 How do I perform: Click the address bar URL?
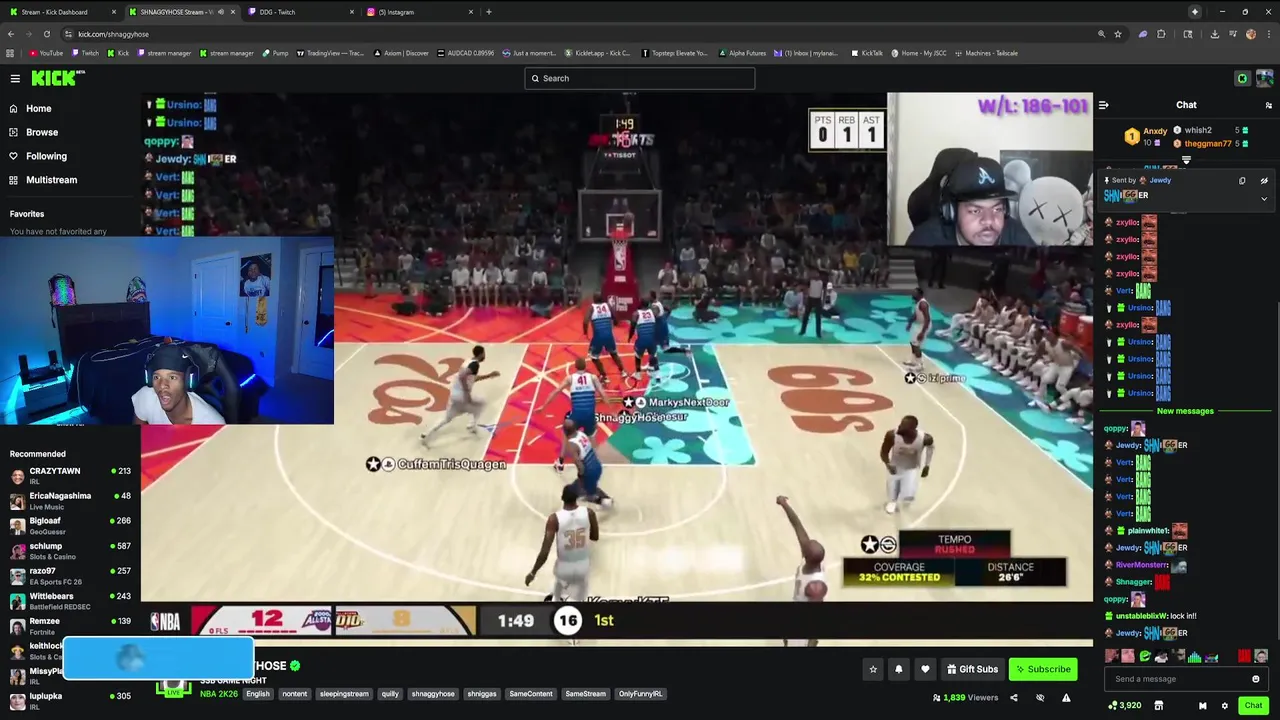point(113,34)
